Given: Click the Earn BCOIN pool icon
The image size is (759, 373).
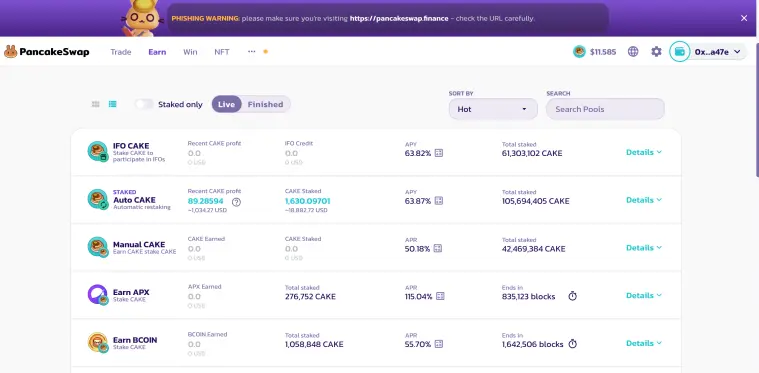Looking at the screenshot, I should tap(98, 342).
